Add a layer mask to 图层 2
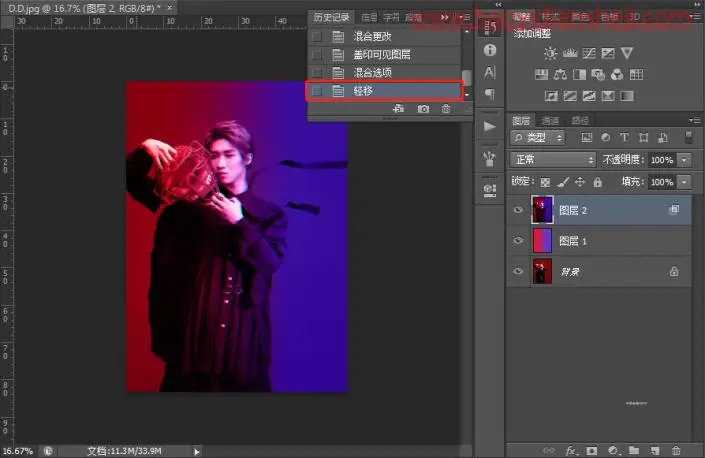Image resolution: width=705 pixels, height=458 pixels. (592, 450)
